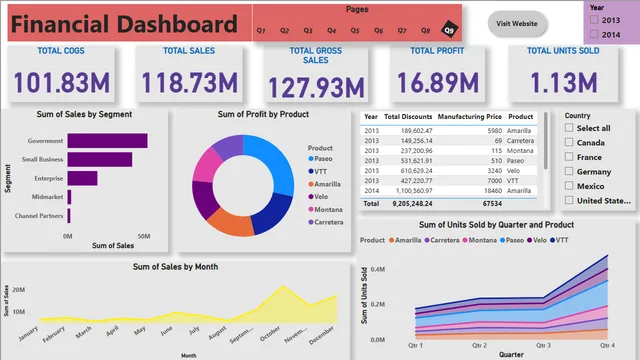The width and height of the screenshot is (640, 360).
Task: Switch to page Q3
Action: (x=308, y=31)
